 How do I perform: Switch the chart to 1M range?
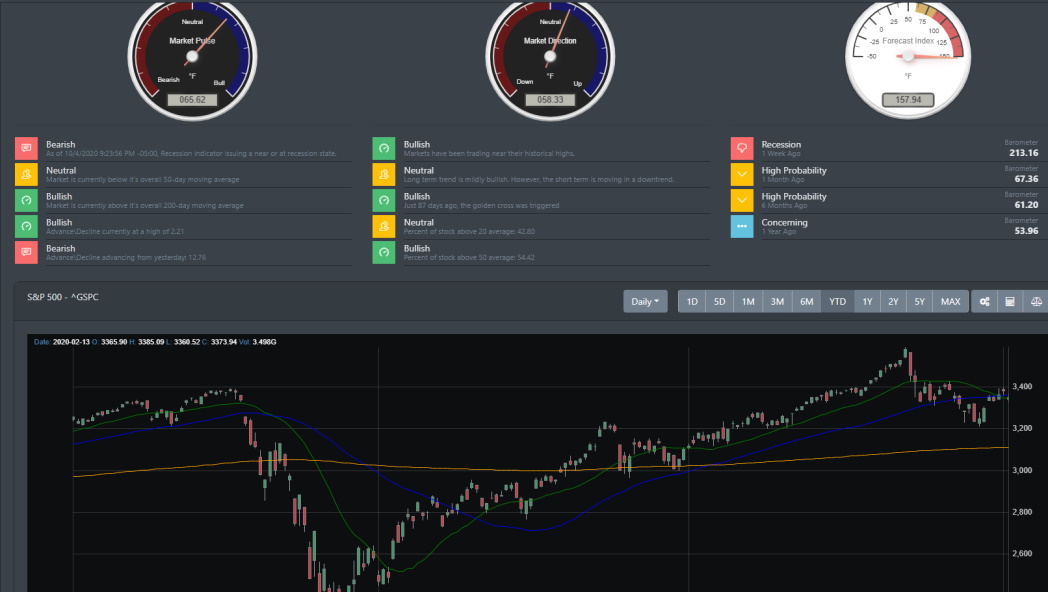pos(748,301)
